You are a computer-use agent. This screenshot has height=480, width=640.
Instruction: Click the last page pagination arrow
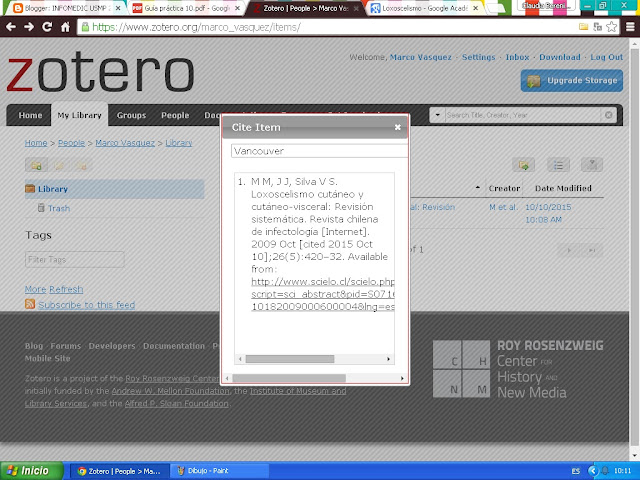[592, 250]
